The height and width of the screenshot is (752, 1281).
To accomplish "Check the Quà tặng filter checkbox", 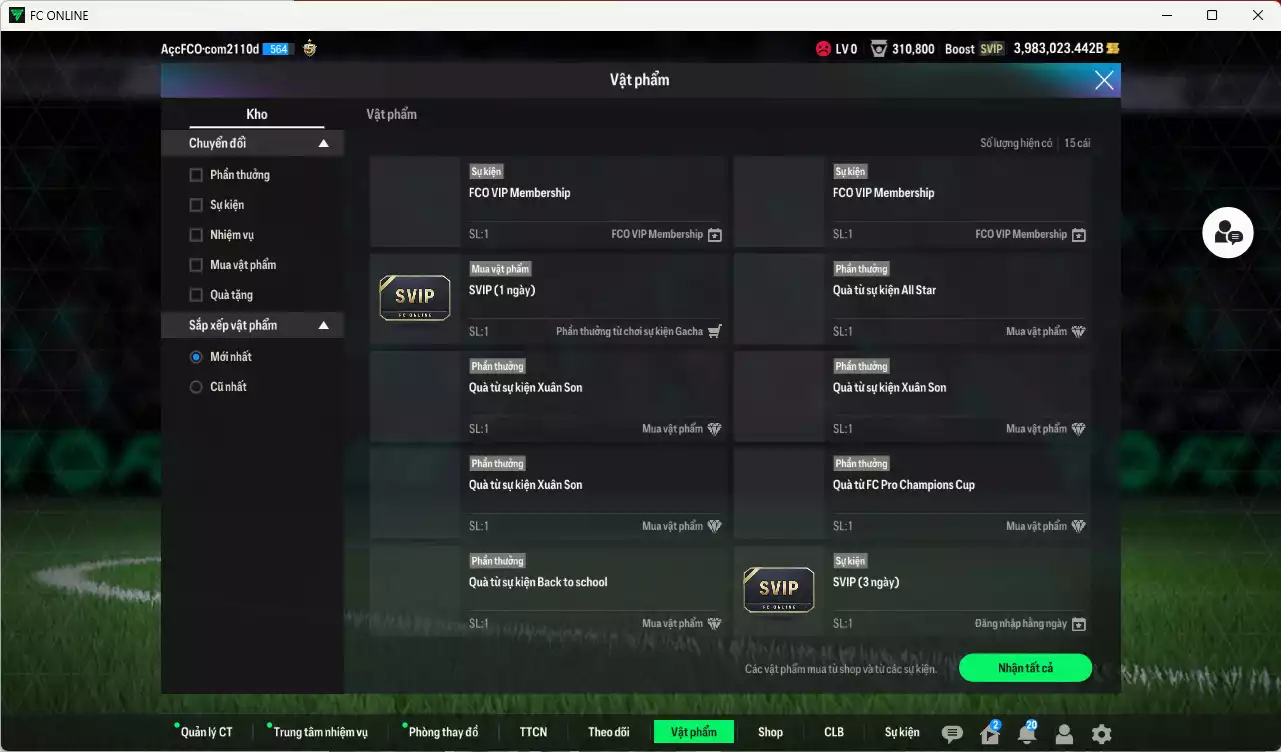I will (196, 295).
